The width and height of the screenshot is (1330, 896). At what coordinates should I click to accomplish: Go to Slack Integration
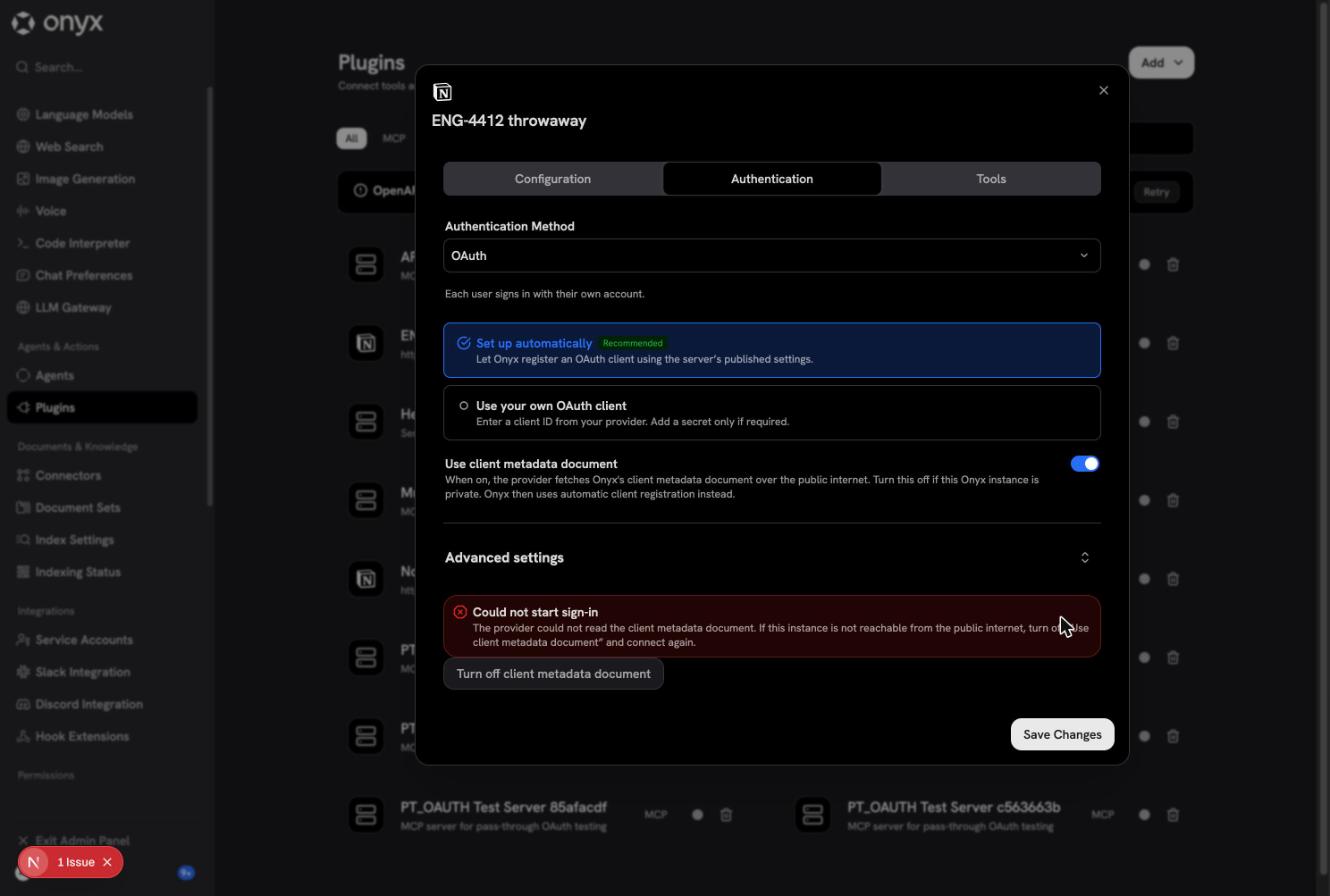(82, 672)
